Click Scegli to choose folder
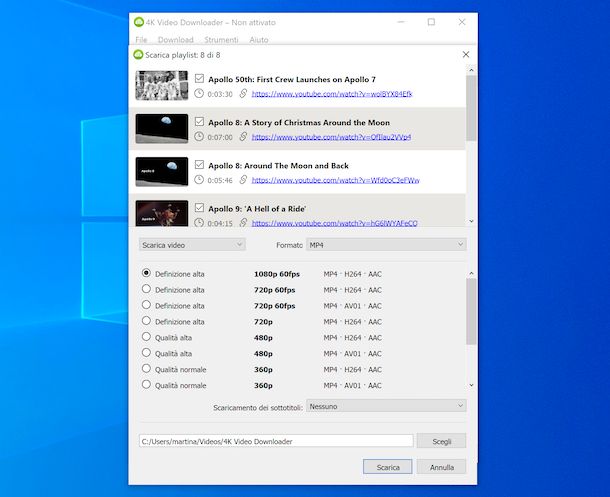The image size is (610, 497). [442, 441]
